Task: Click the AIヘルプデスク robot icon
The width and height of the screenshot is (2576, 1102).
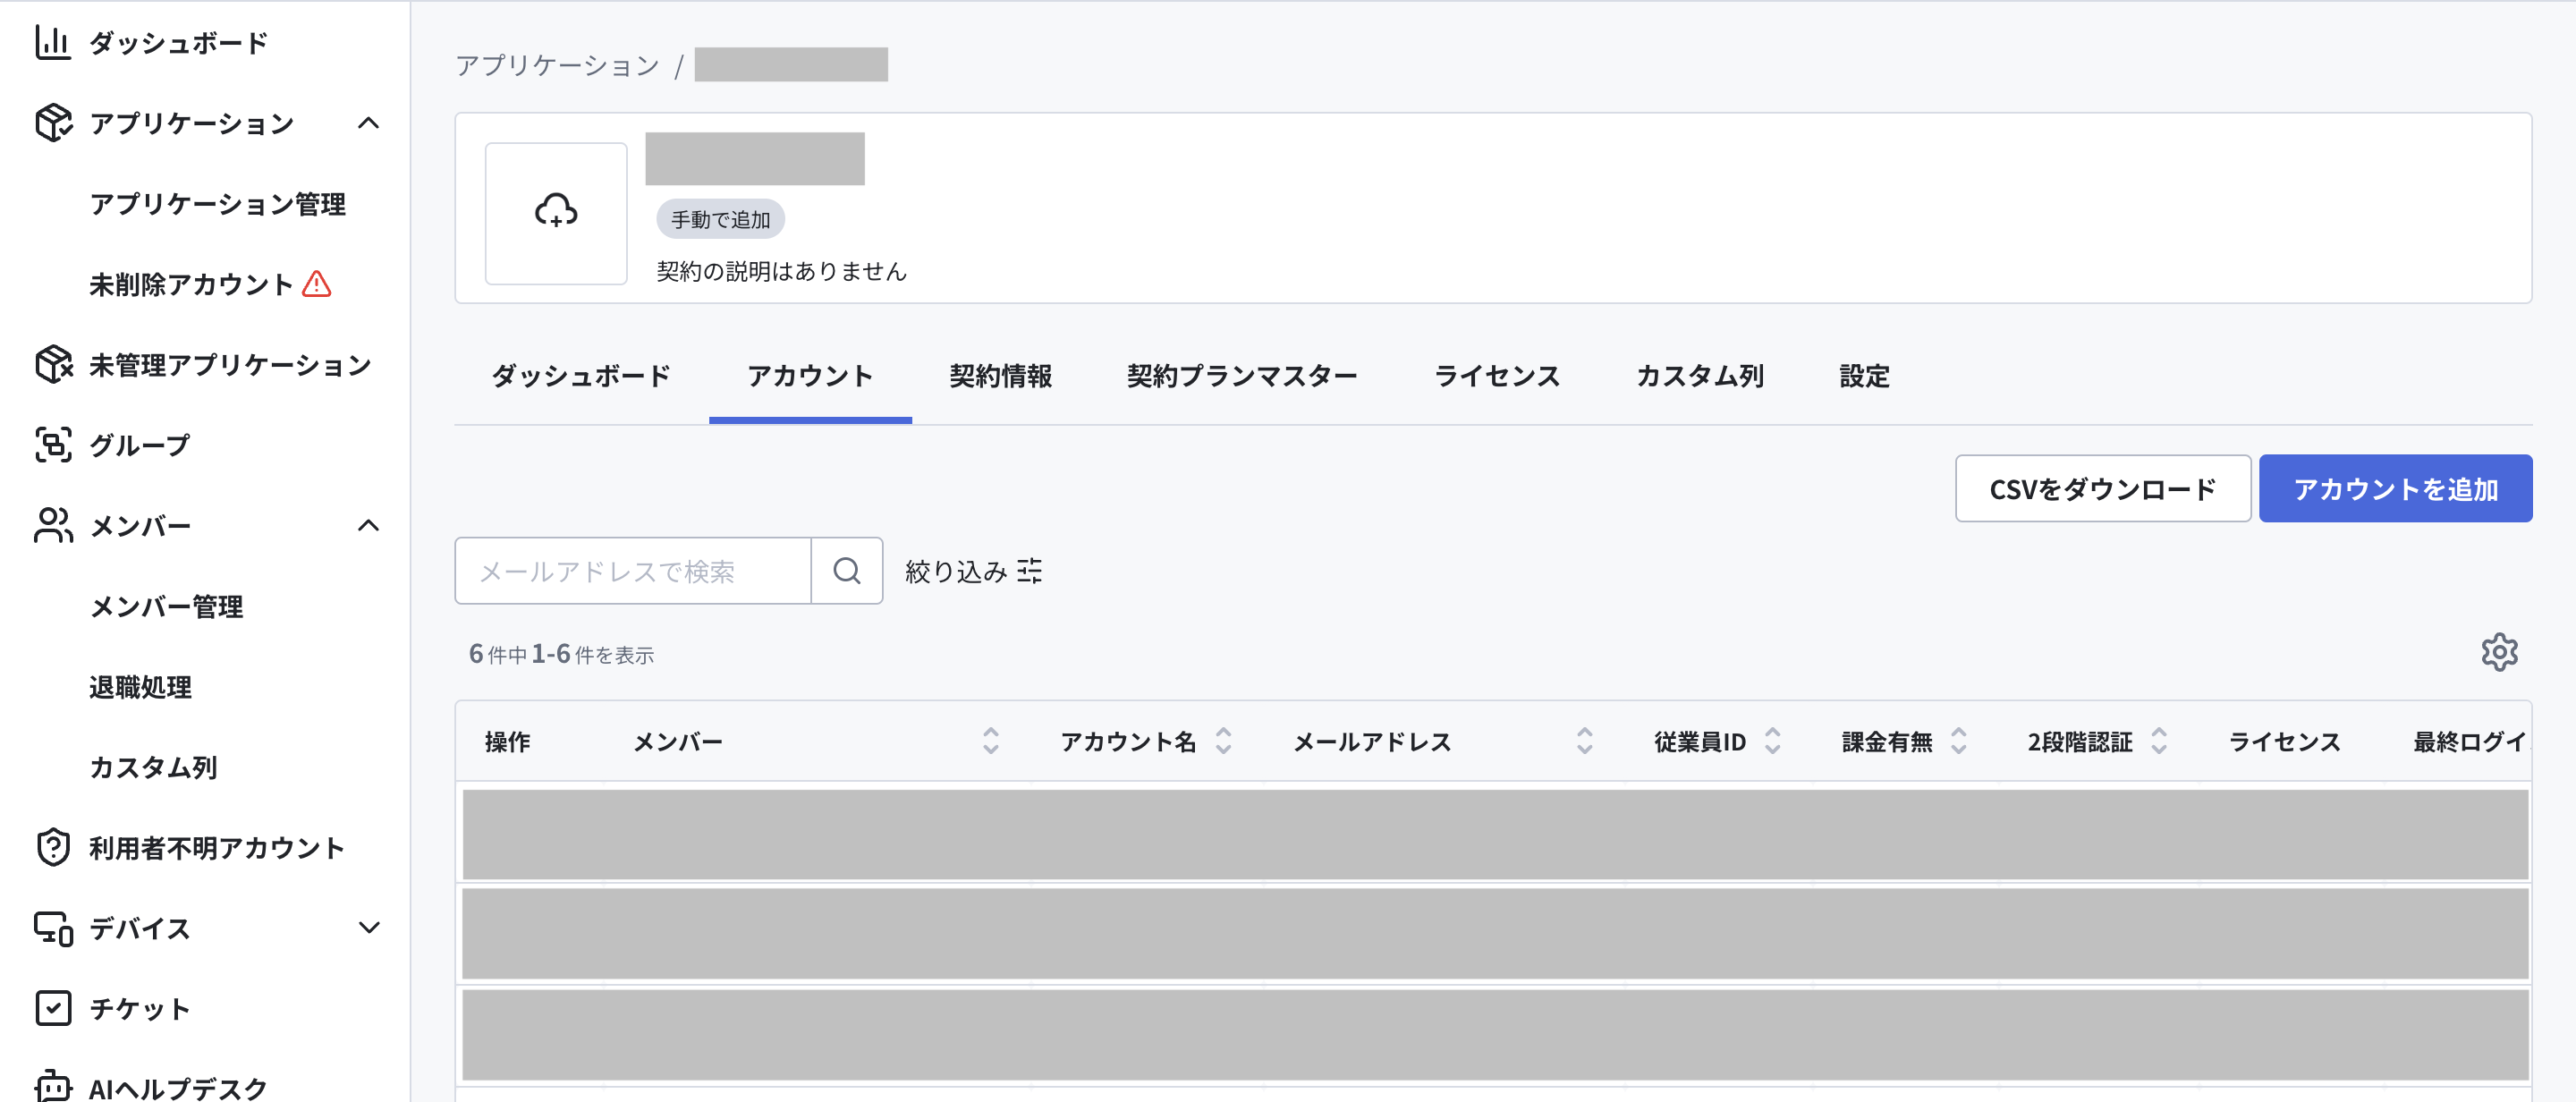Action: [x=52, y=1085]
